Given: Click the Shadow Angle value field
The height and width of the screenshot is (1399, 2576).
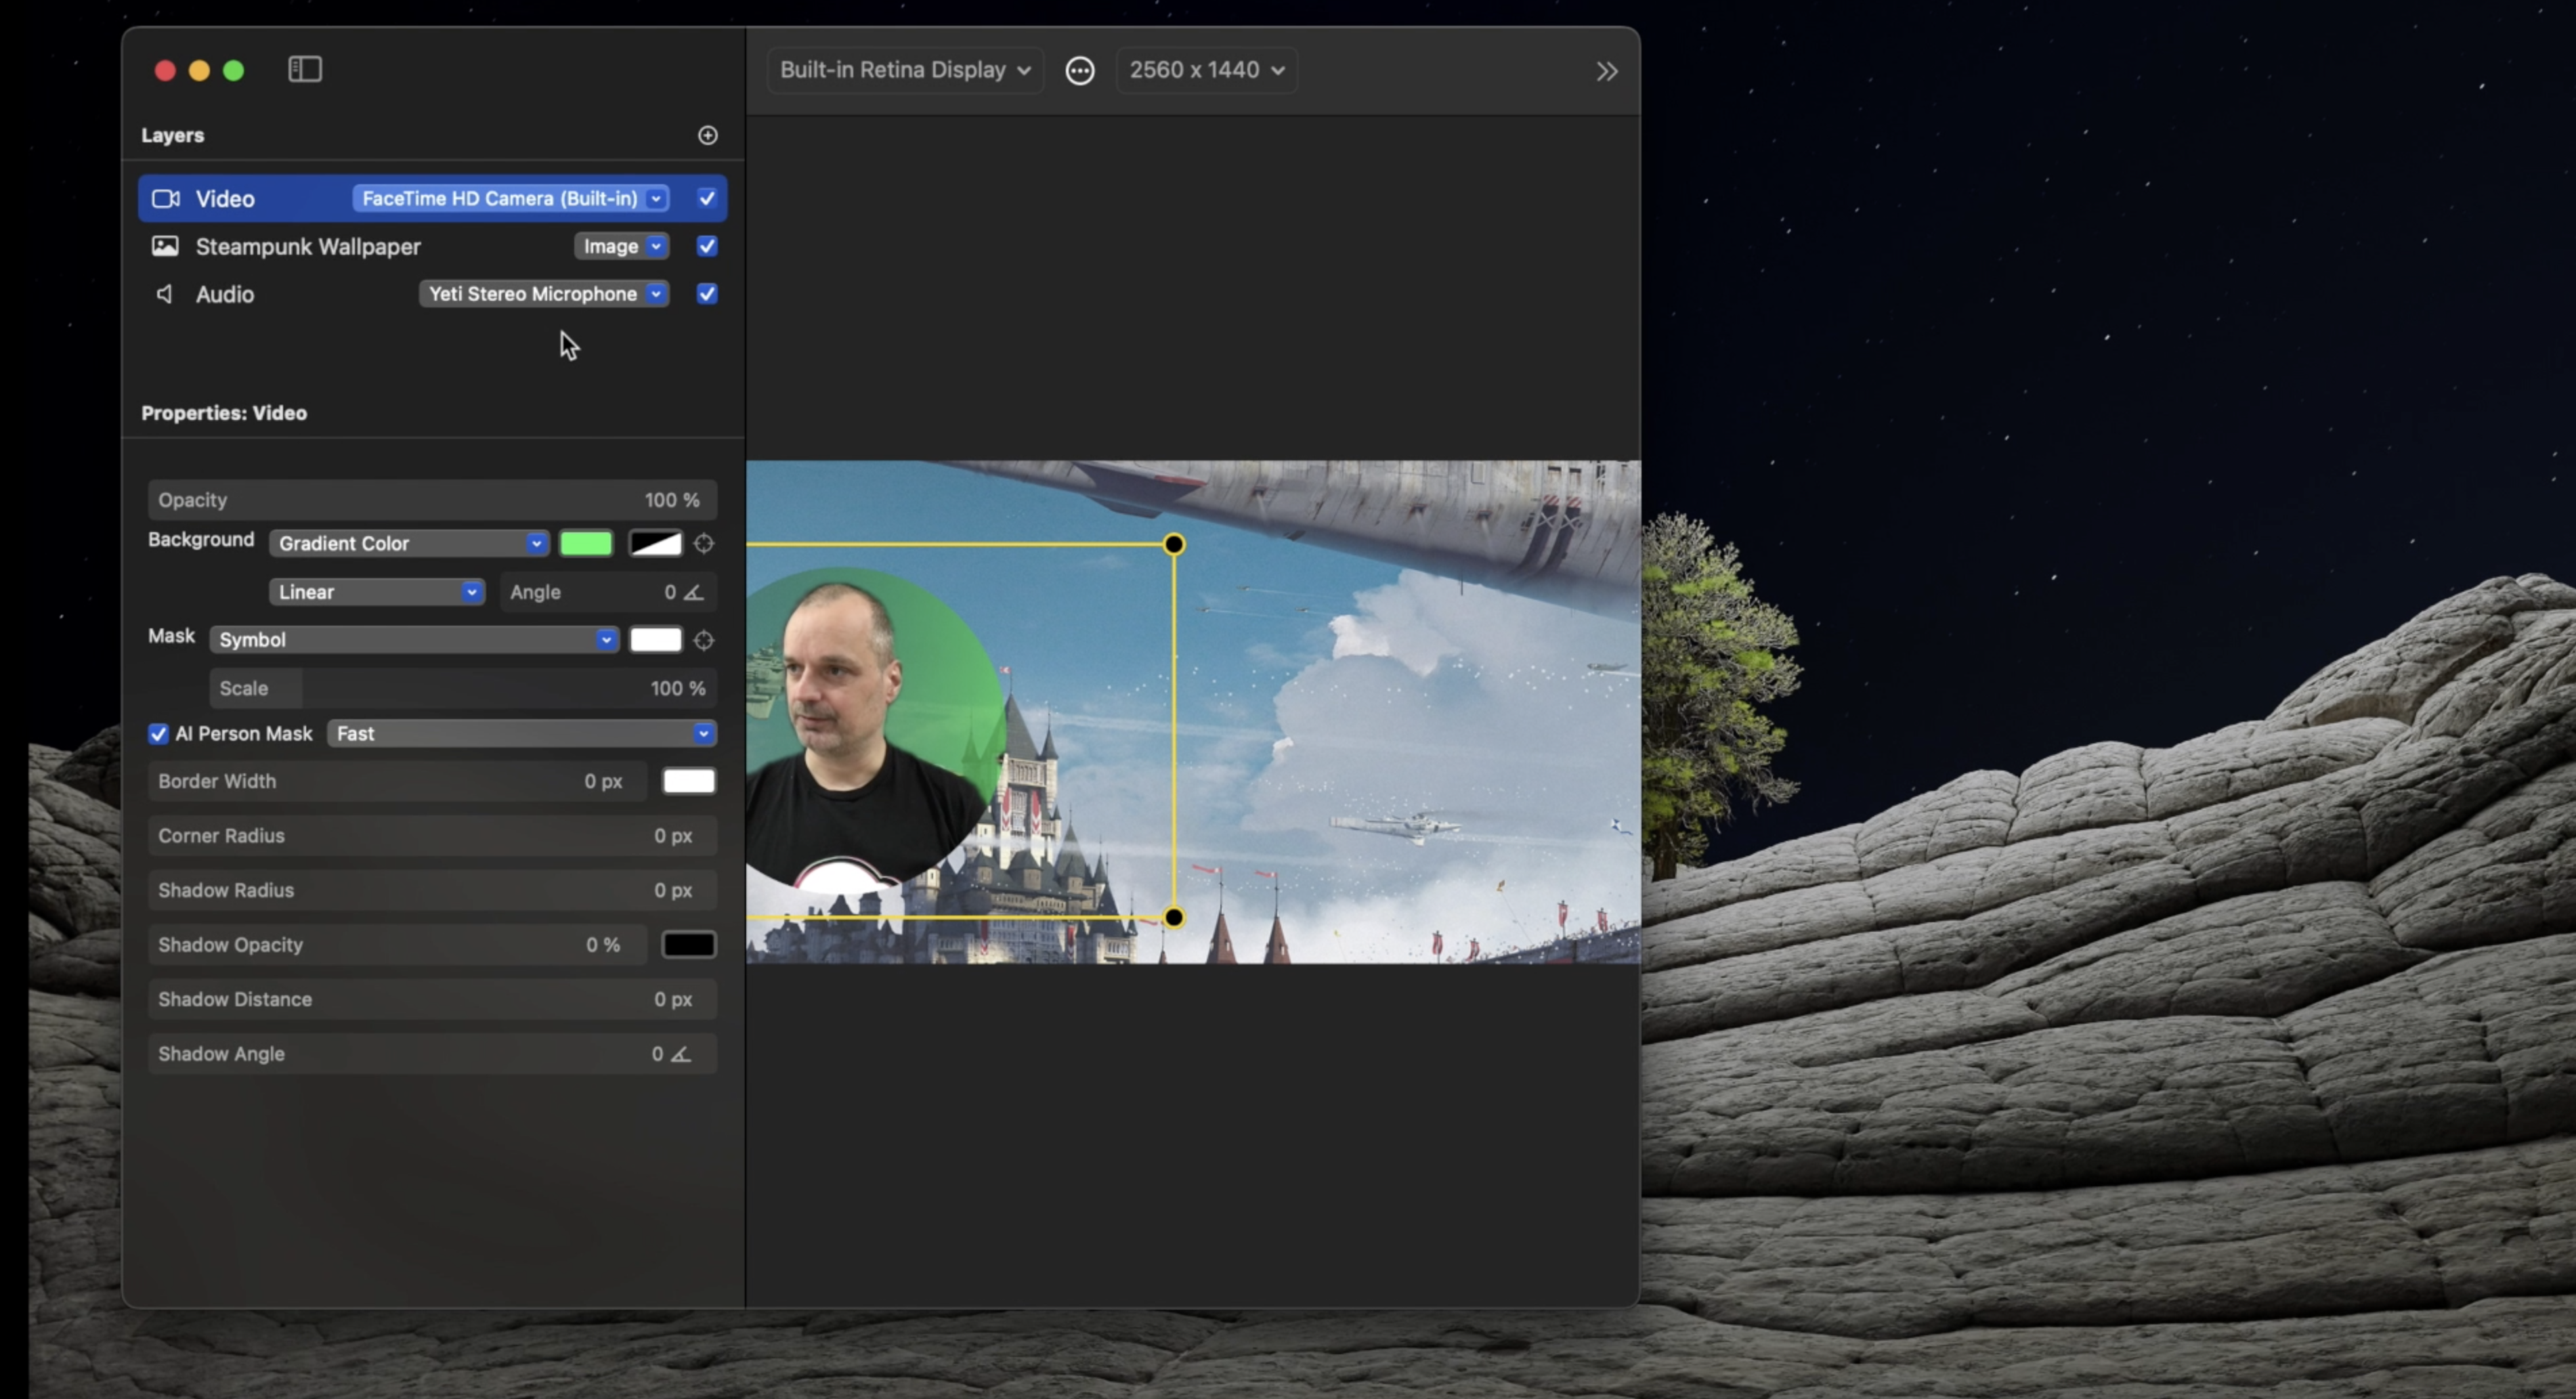Looking at the screenshot, I should tap(432, 1054).
